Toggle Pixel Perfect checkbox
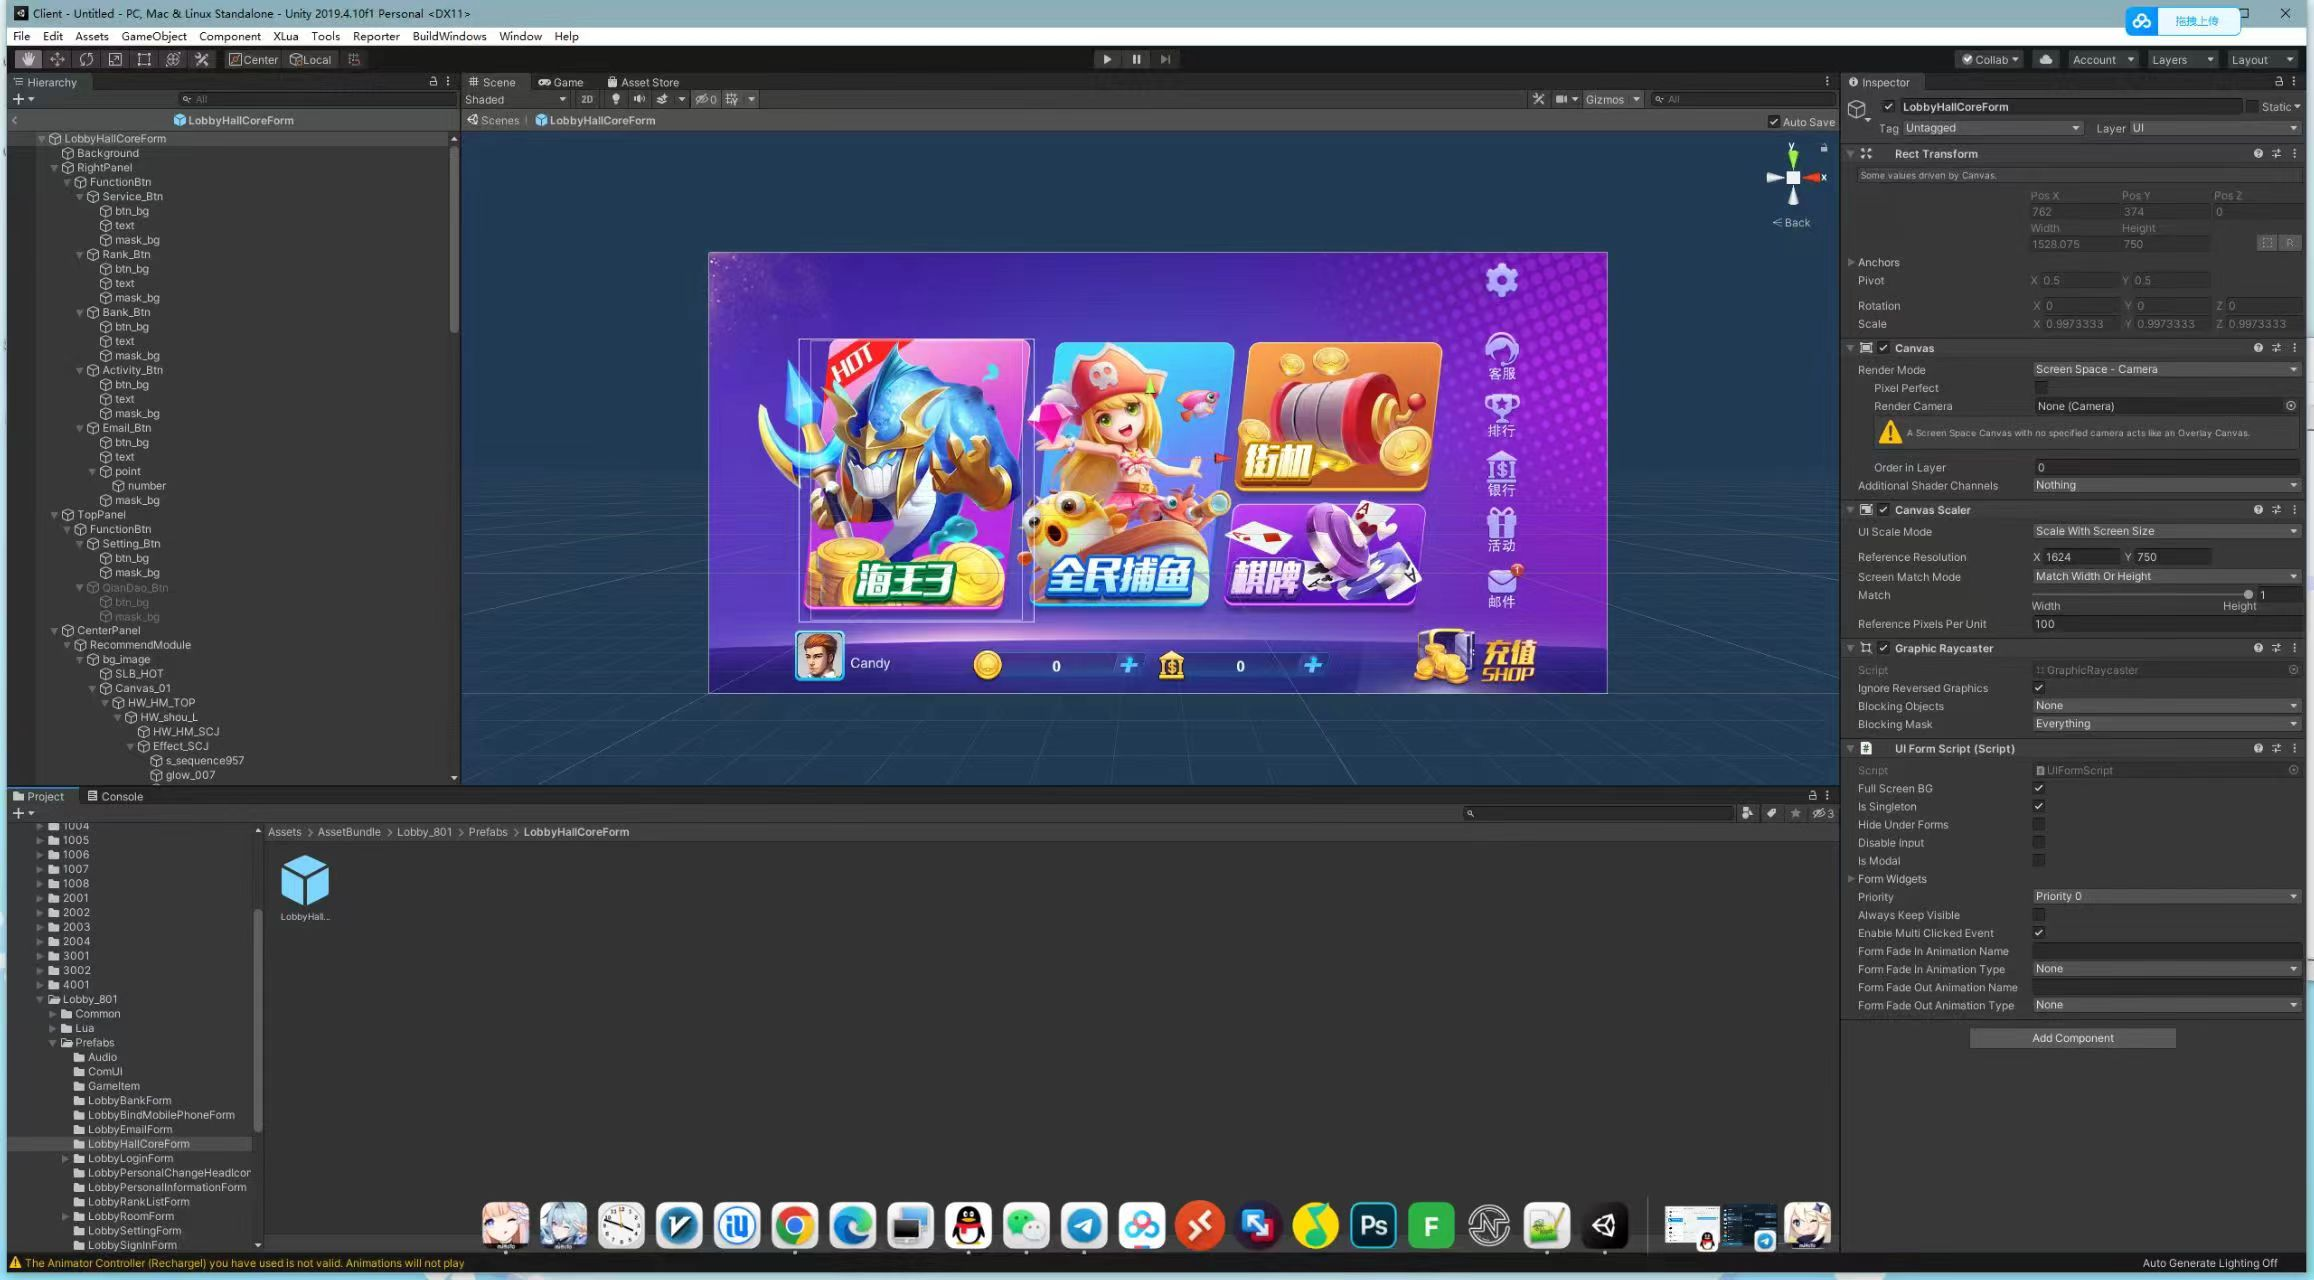 point(2038,388)
